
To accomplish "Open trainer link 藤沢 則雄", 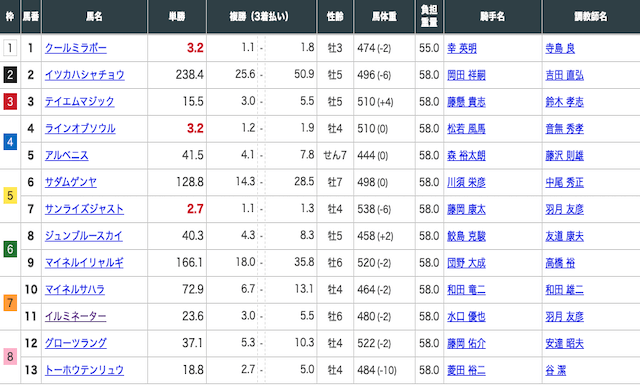I will click(564, 156).
